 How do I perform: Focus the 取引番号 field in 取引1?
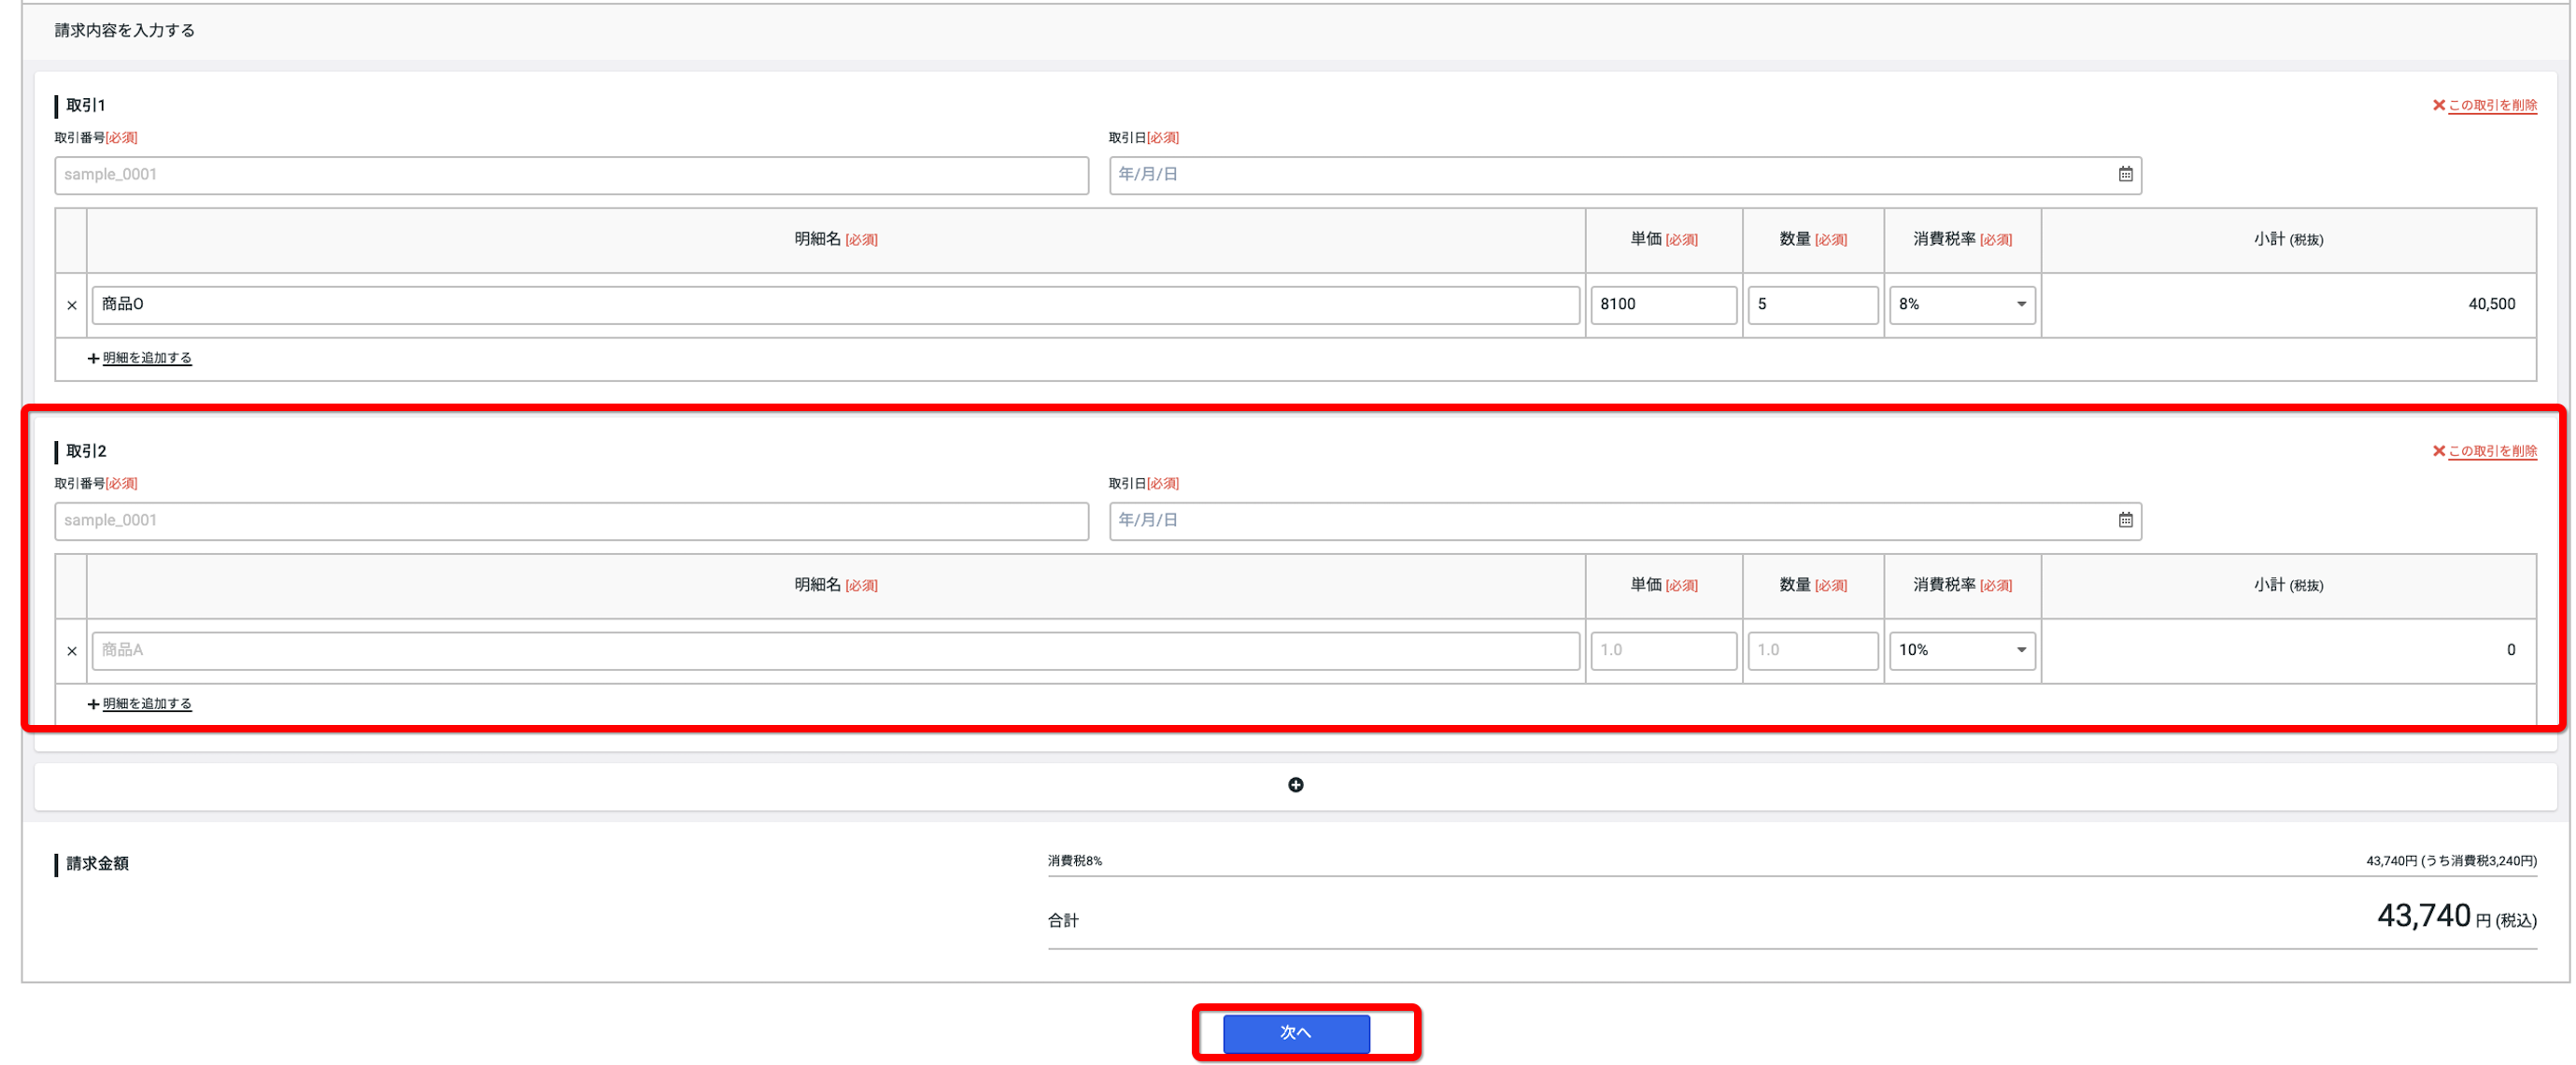(x=571, y=175)
